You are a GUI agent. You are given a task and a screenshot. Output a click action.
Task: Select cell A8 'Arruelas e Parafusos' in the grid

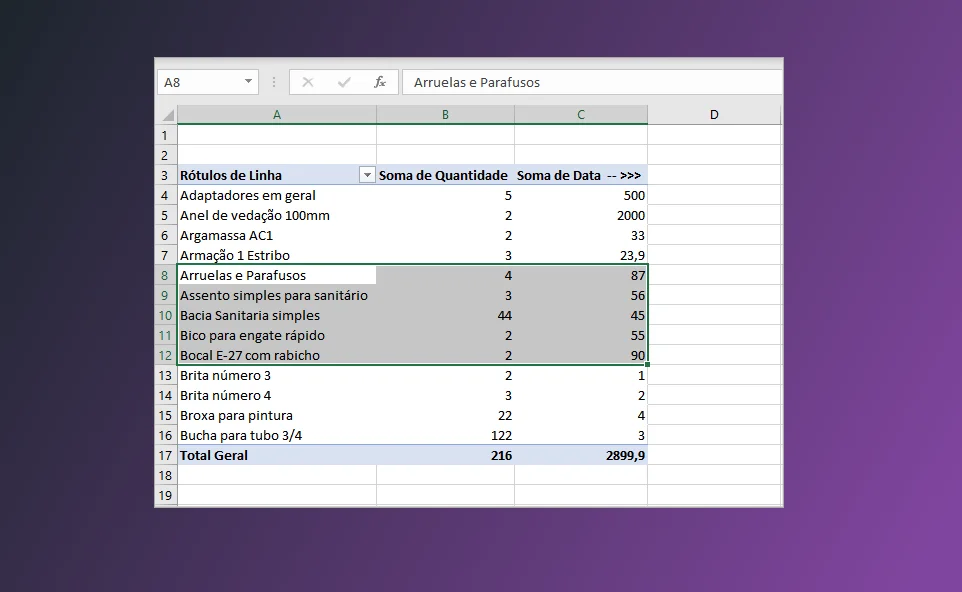tap(277, 275)
